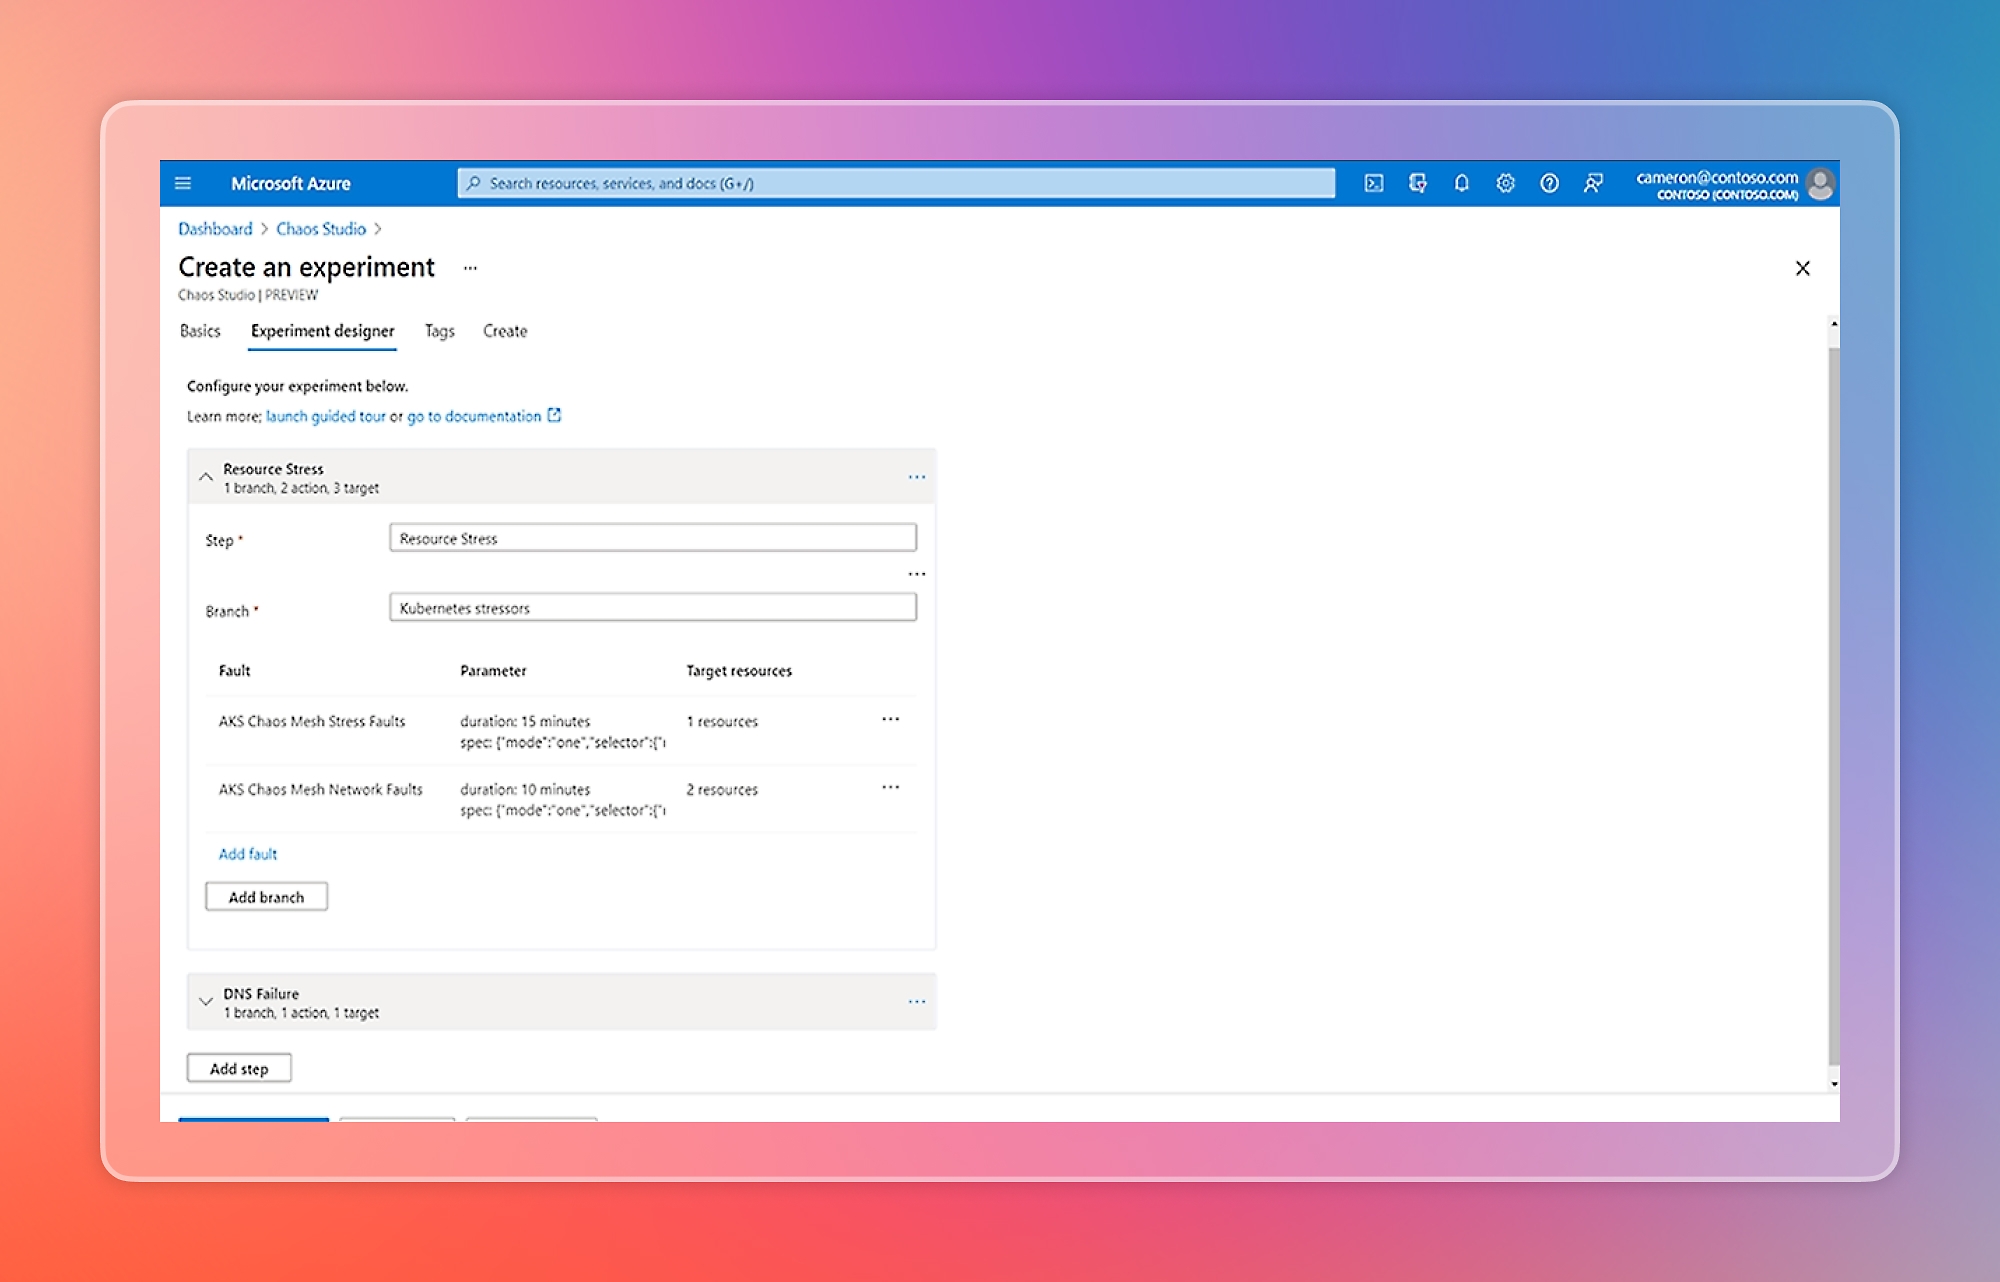Close the Create an experiment blade
Viewport: 2000px width, 1282px height.
pyautogui.click(x=1803, y=268)
